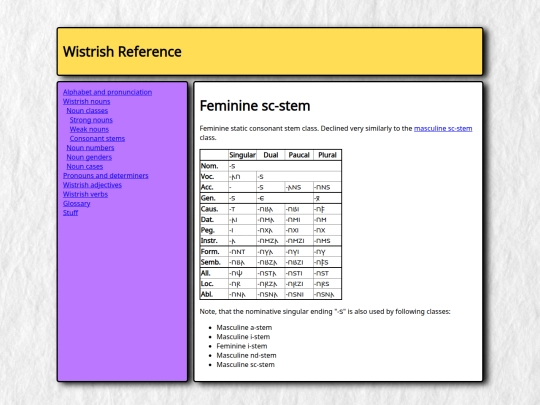This screenshot has height=405, width=540.
Task: Open the Wistrish nouns page
Action: (x=86, y=101)
